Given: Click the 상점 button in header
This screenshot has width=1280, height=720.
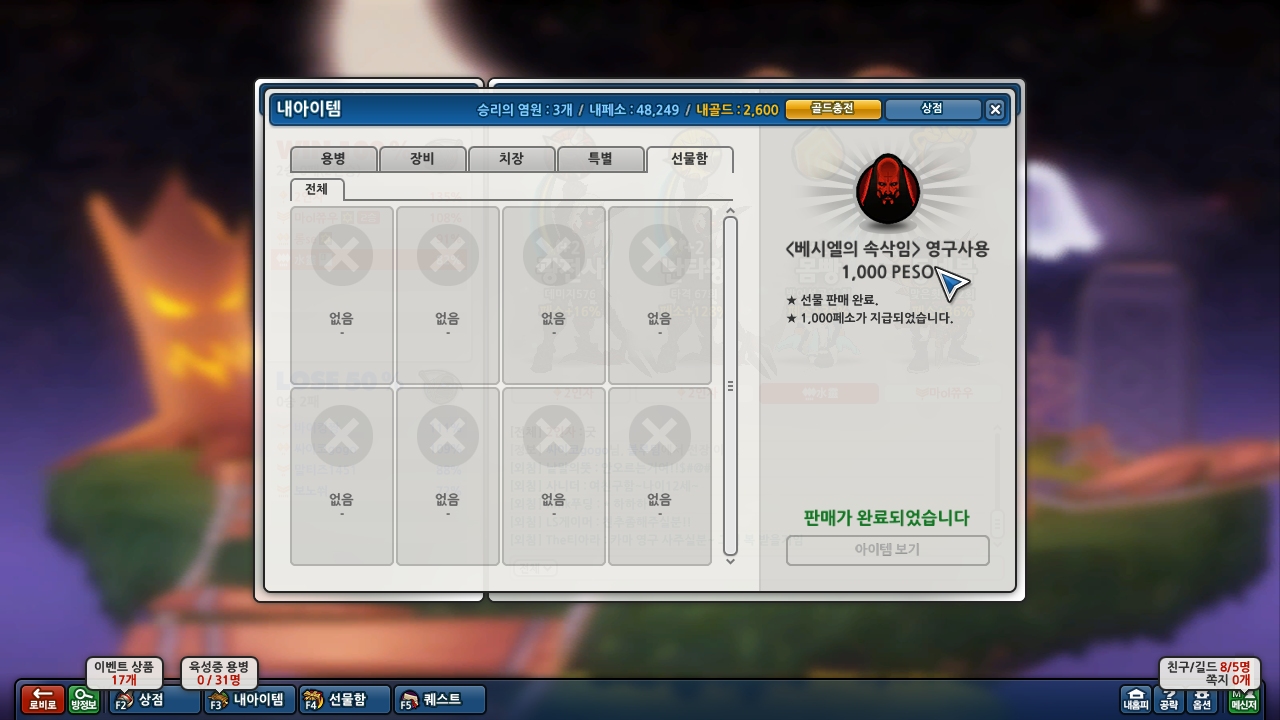Looking at the screenshot, I should 932,109.
